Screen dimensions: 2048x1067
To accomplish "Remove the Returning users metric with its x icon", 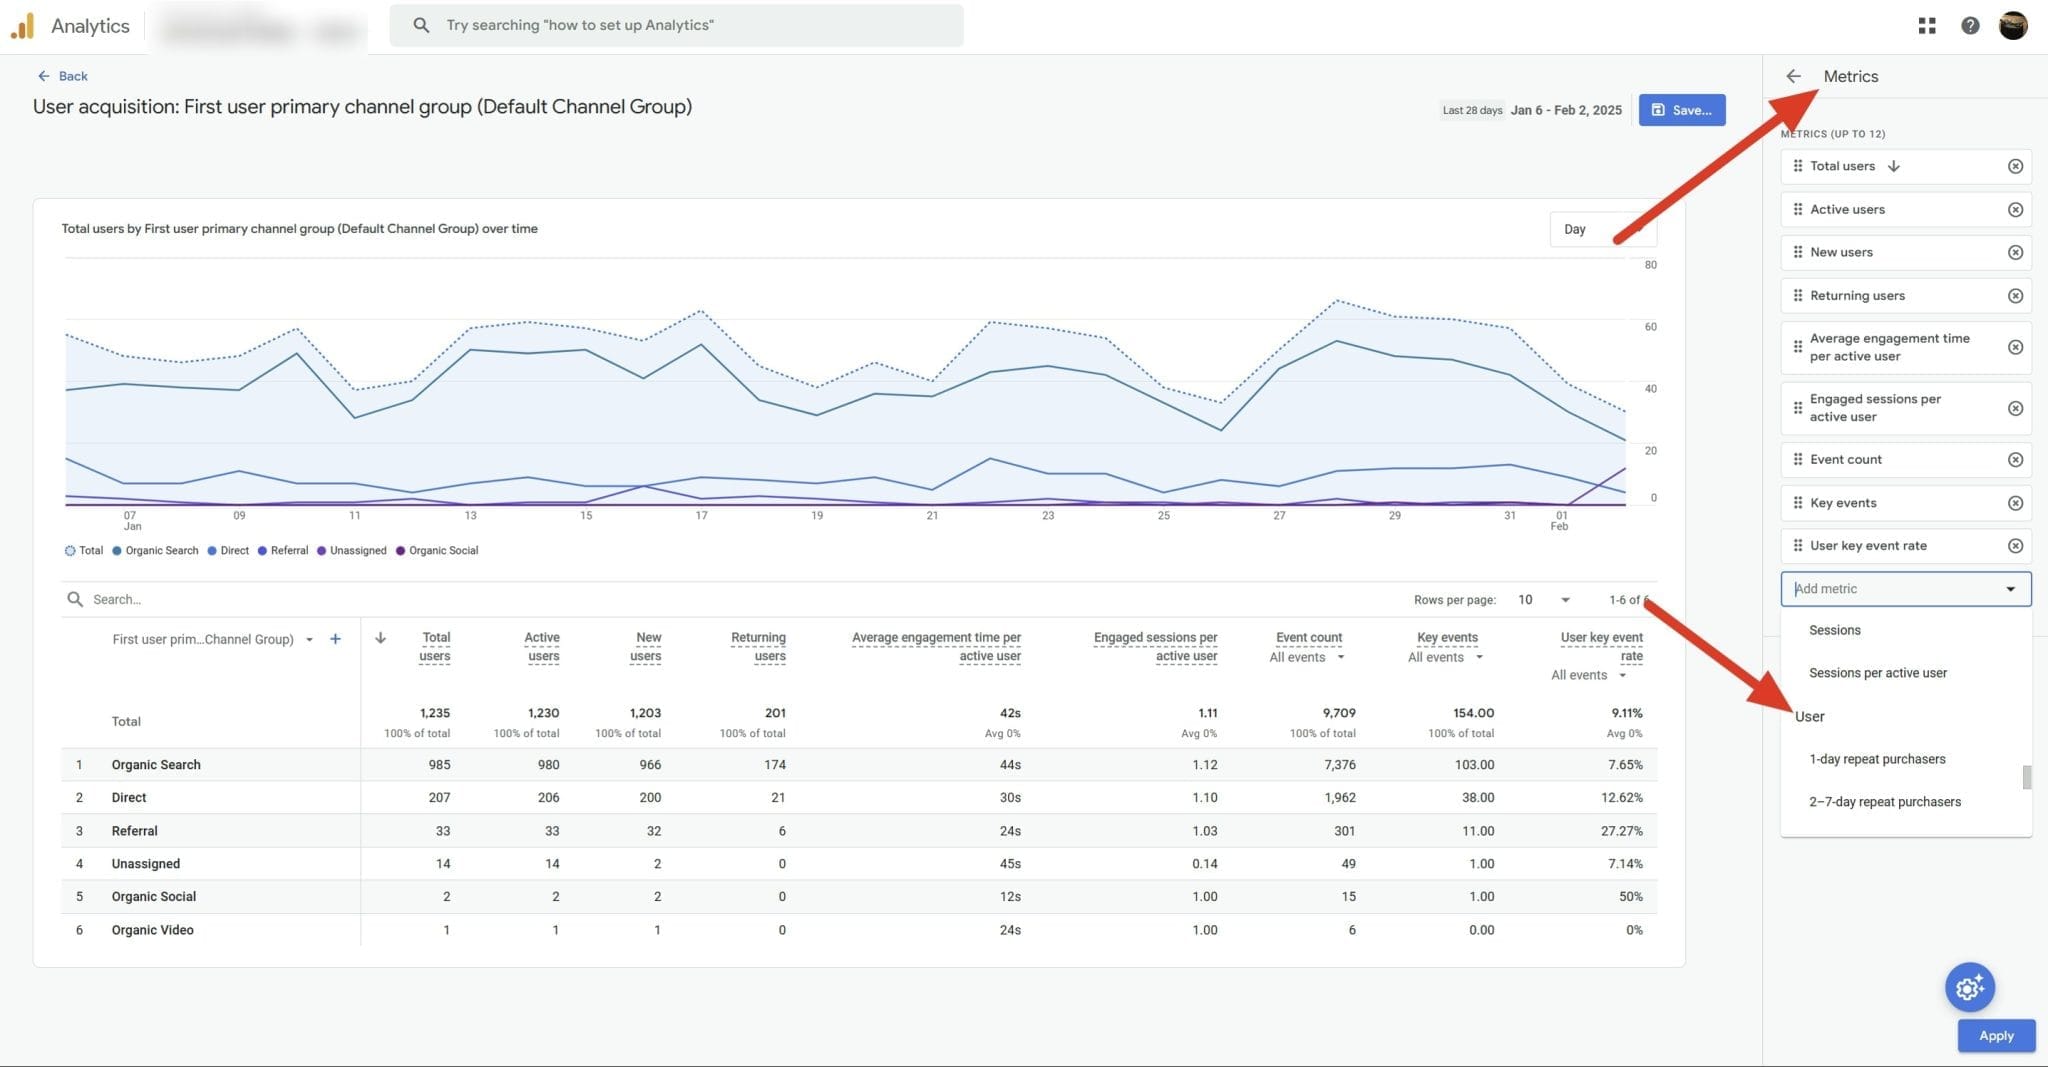I will click(2016, 295).
